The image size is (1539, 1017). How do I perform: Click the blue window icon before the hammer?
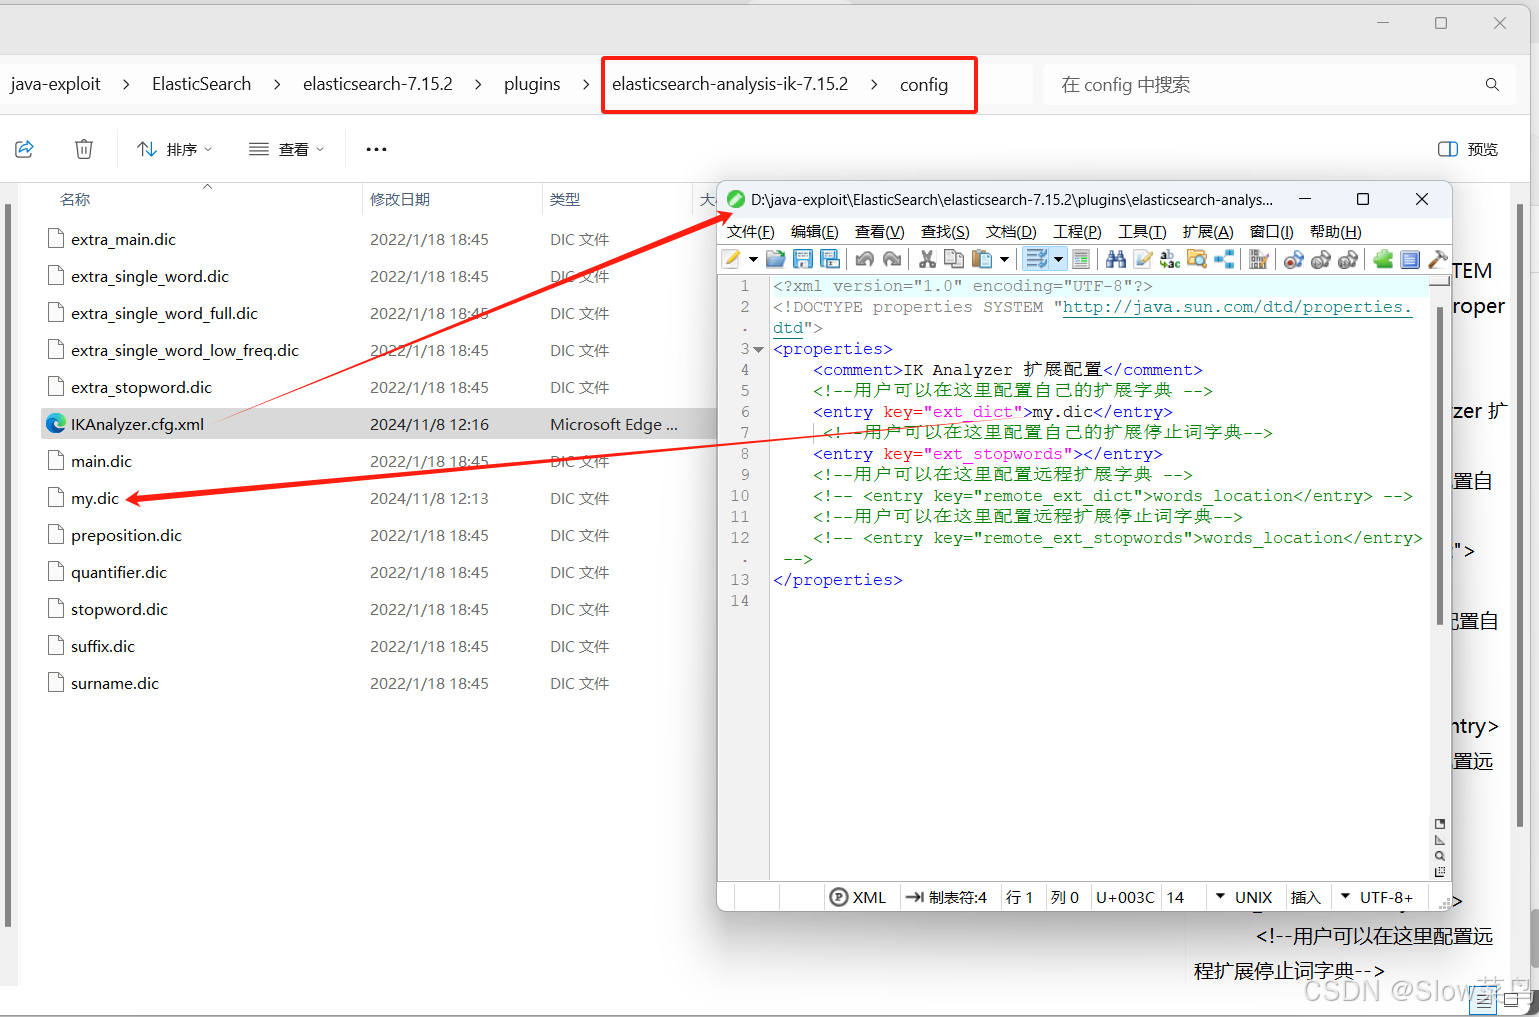(x=1410, y=260)
